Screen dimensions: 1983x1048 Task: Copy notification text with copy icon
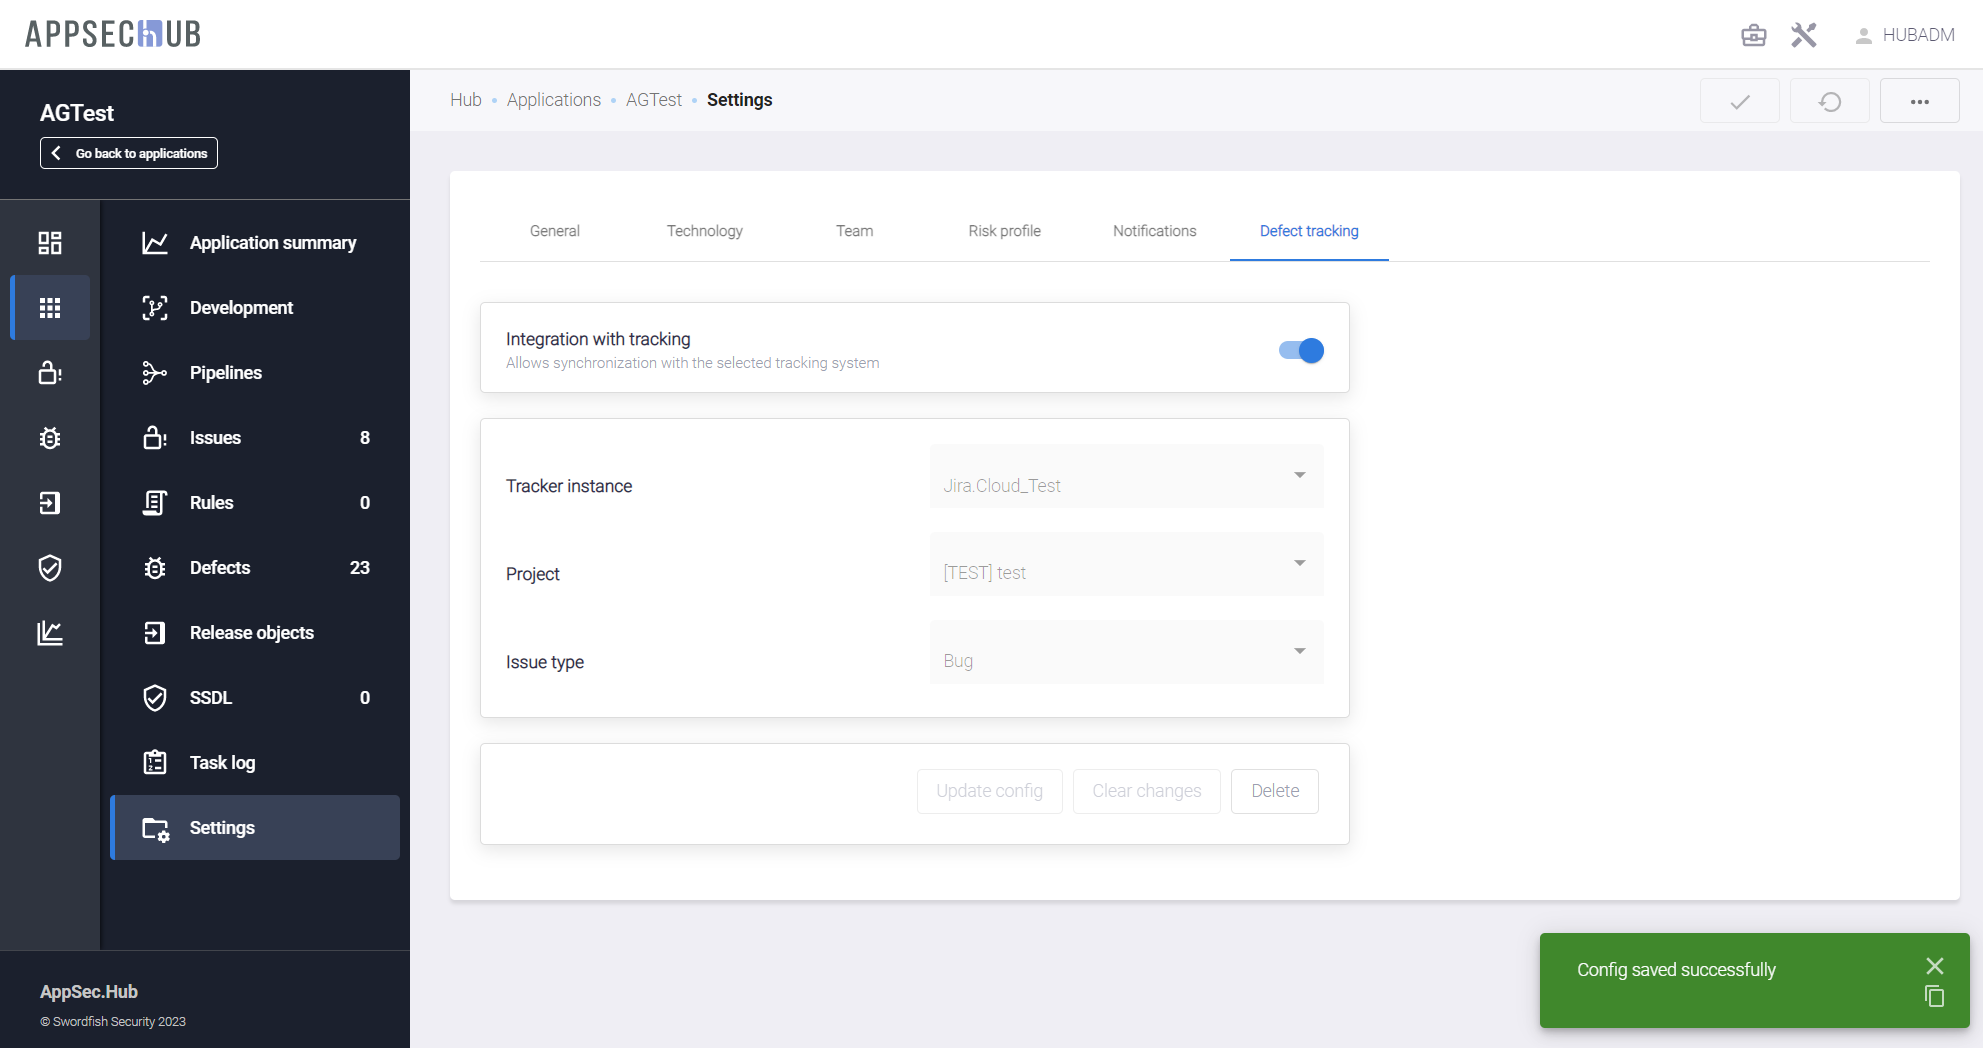[x=1934, y=996]
